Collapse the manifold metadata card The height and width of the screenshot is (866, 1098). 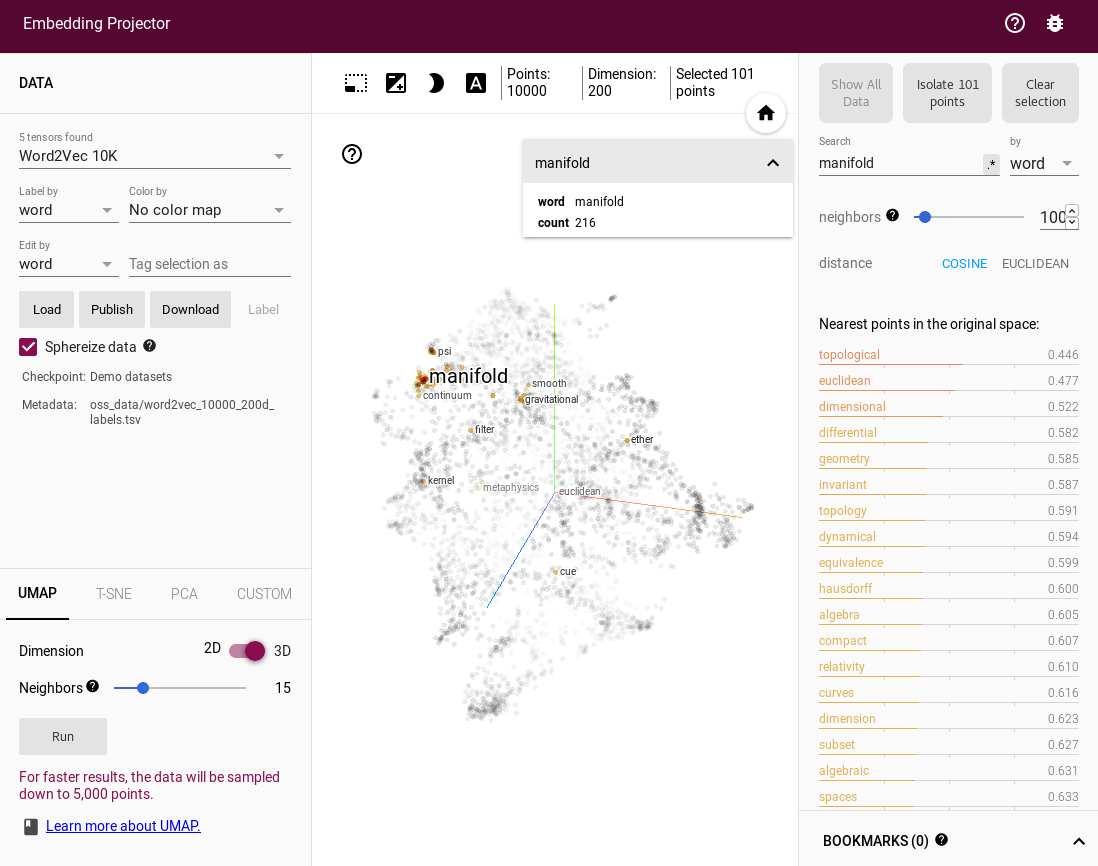772,162
